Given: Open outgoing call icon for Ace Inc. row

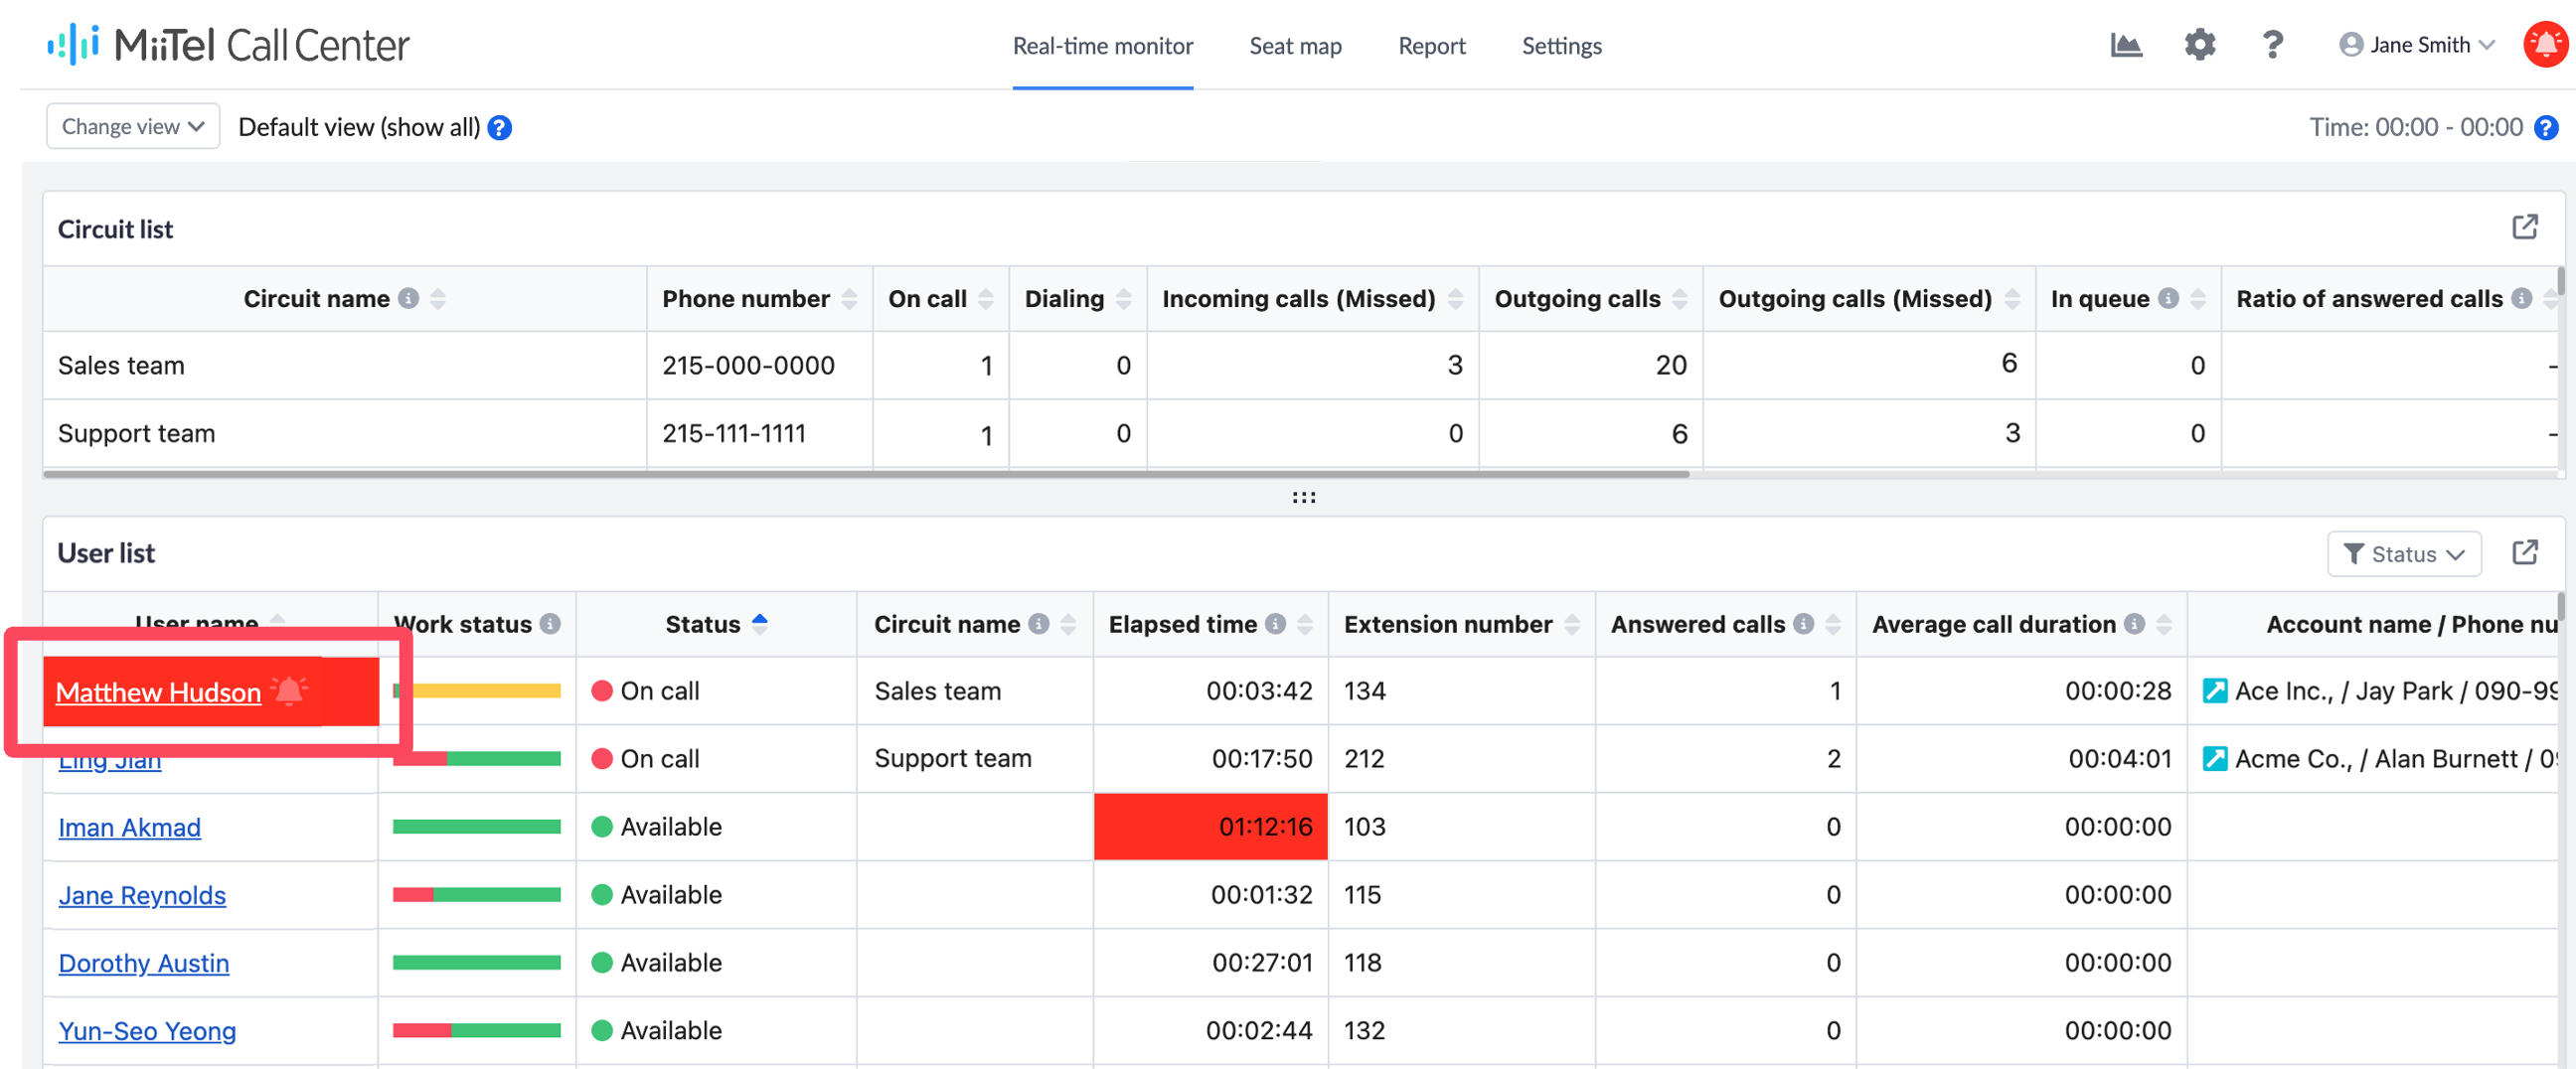Looking at the screenshot, I should click(2214, 691).
